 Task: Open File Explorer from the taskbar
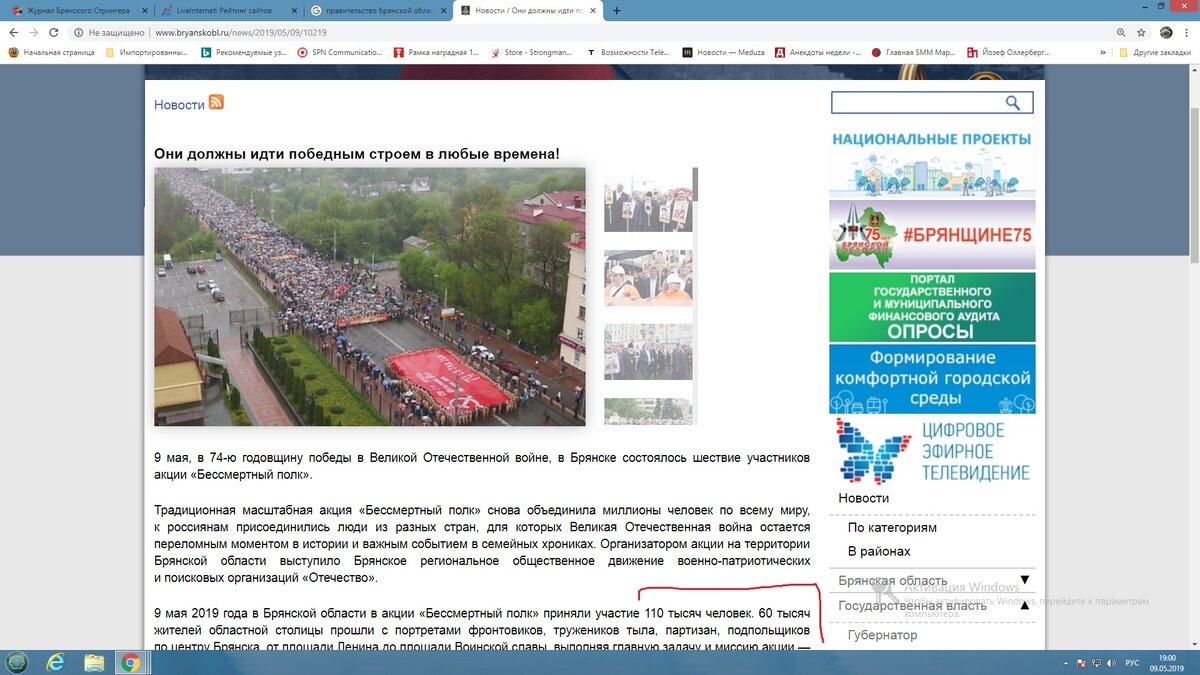point(94,662)
